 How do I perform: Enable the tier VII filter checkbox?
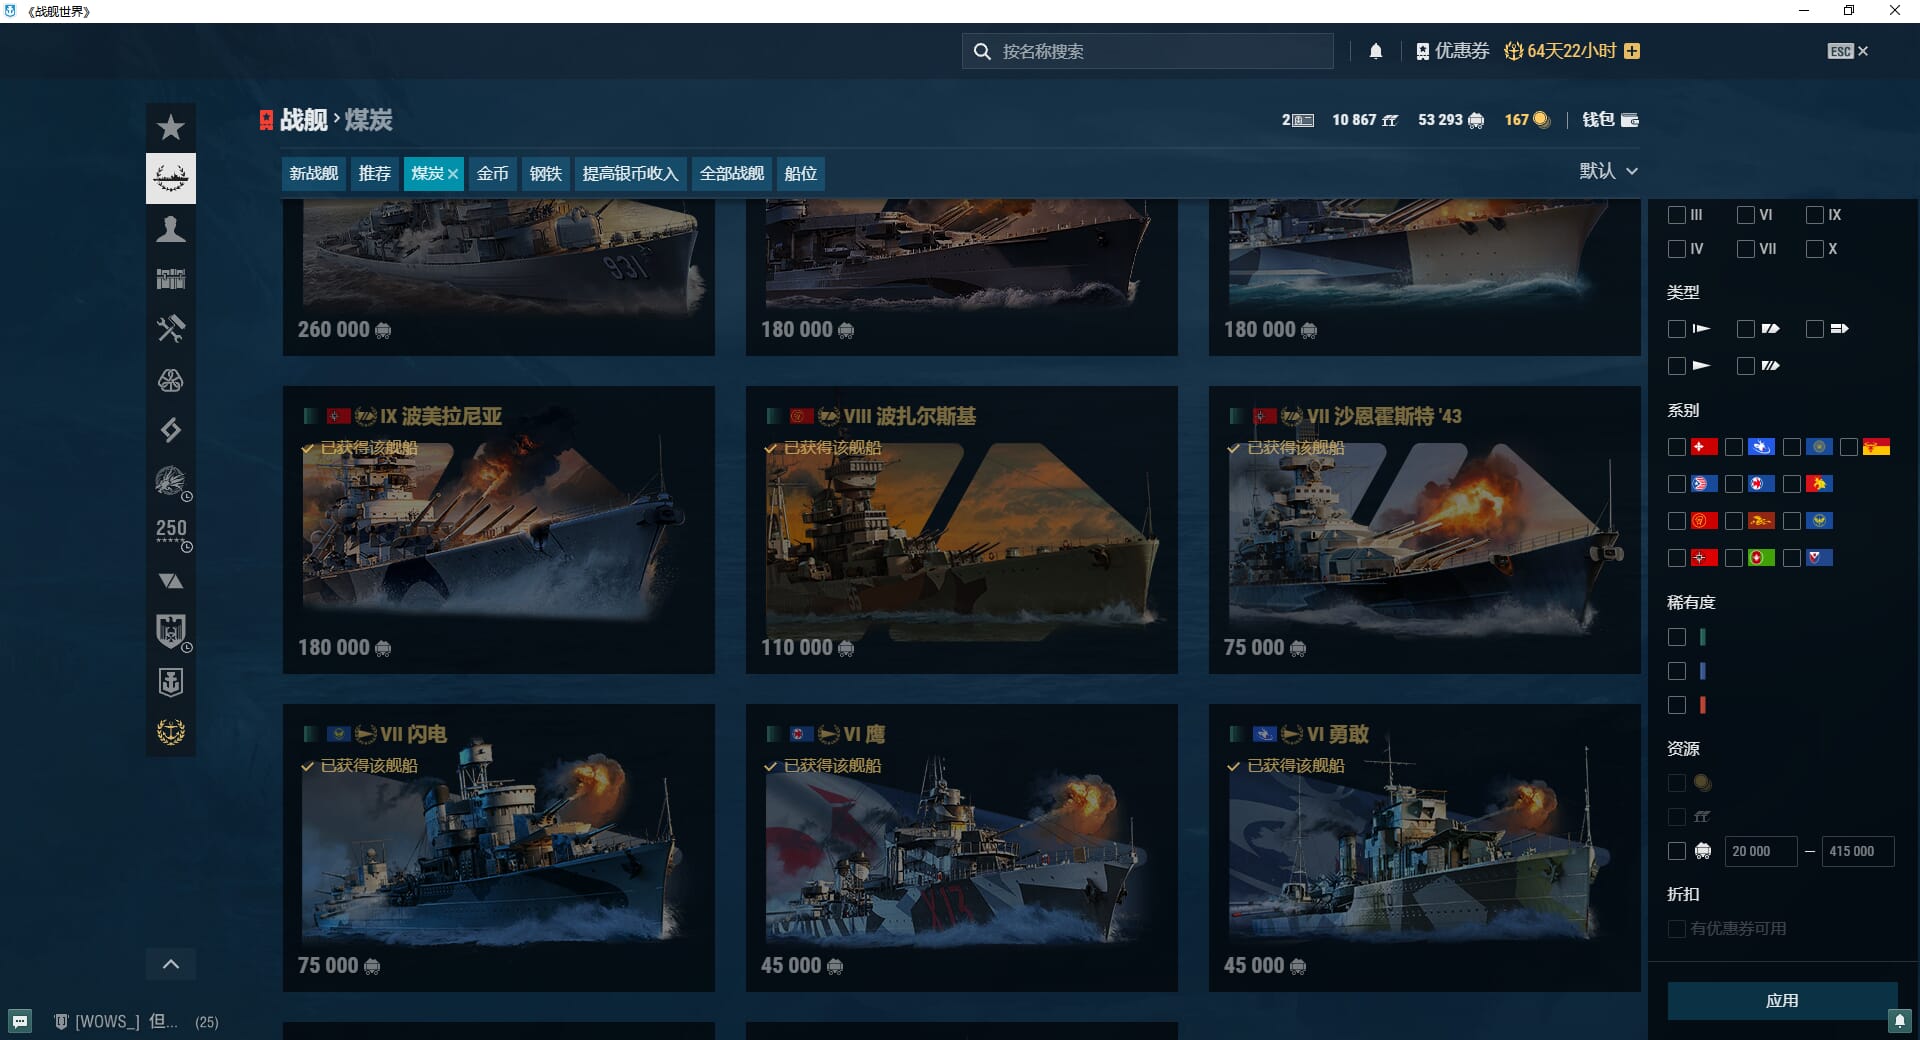click(x=1746, y=249)
